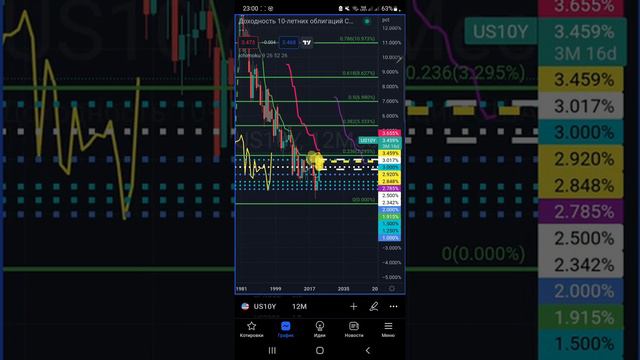Tap the plus add-indicator icon
640x360 pixels.
pyautogui.click(x=353, y=306)
